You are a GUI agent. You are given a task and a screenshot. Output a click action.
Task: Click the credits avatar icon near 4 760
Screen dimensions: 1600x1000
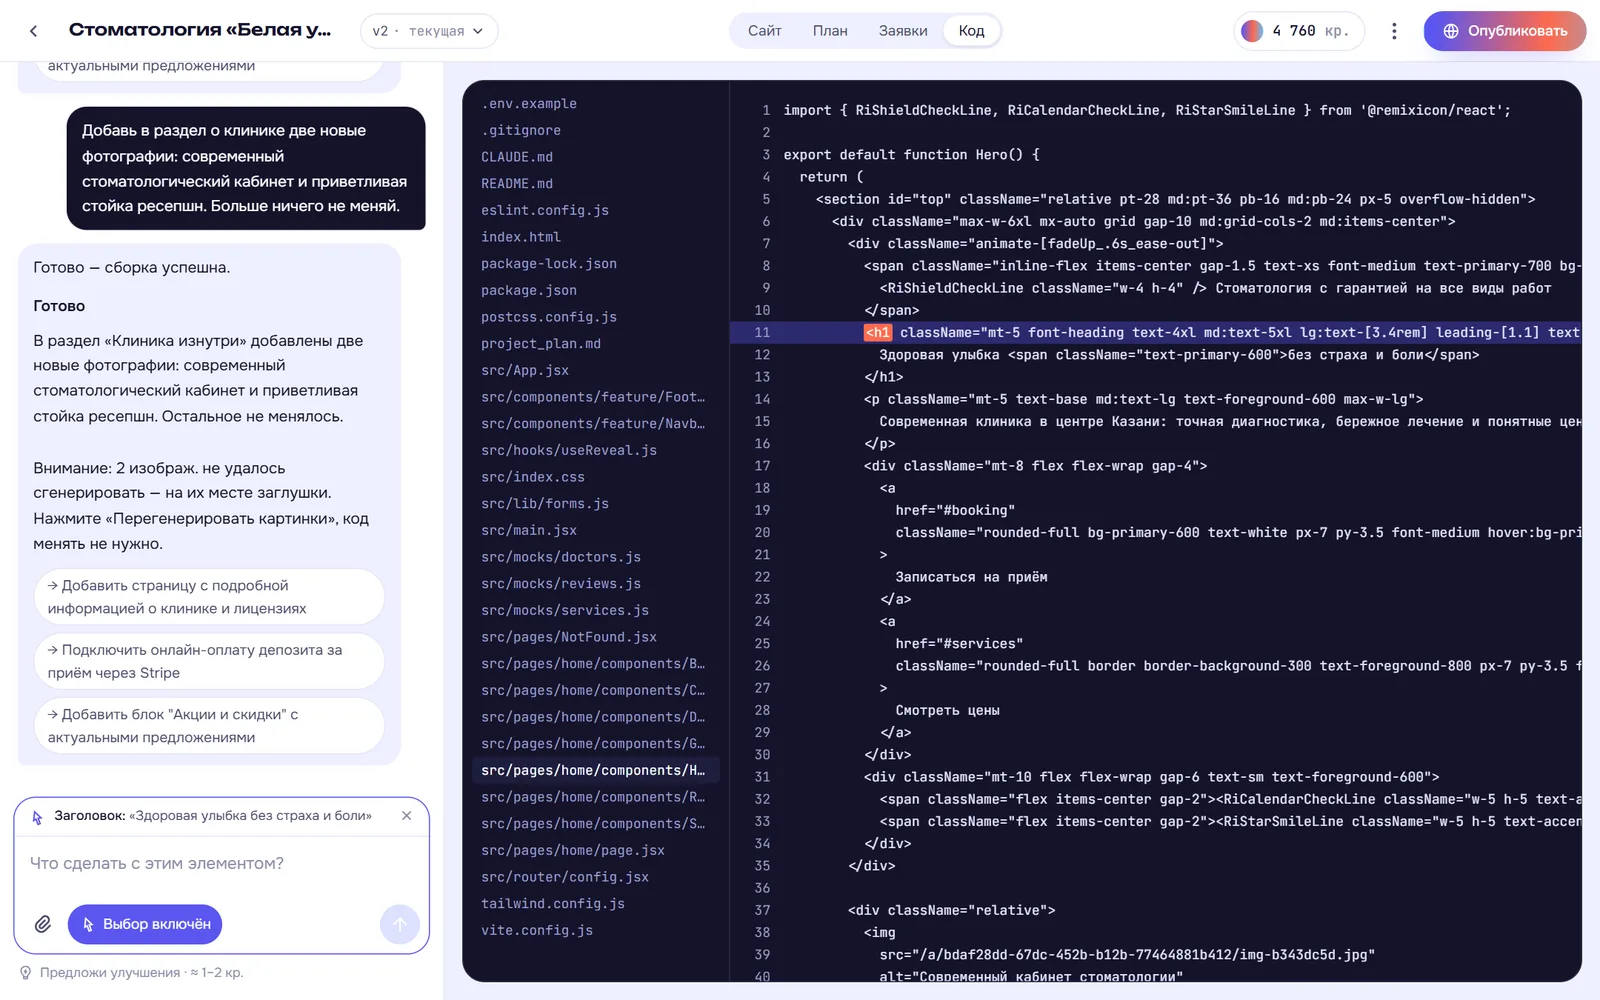point(1252,31)
